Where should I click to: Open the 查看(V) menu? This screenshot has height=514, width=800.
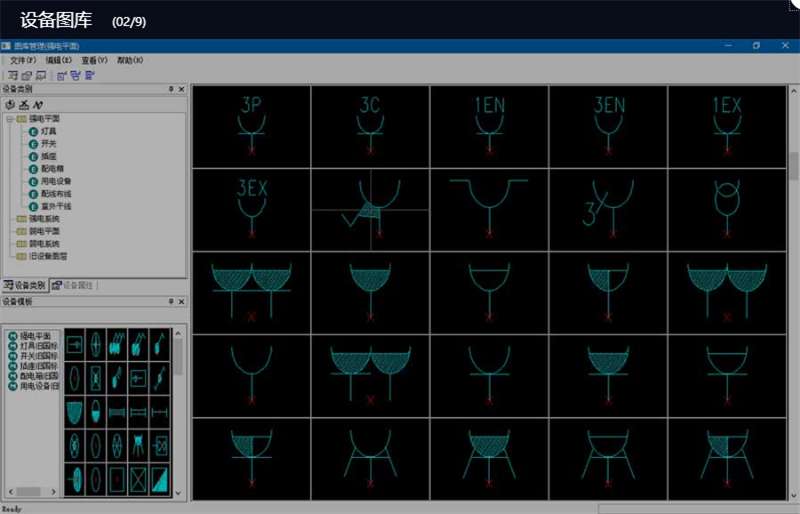tap(94, 60)
